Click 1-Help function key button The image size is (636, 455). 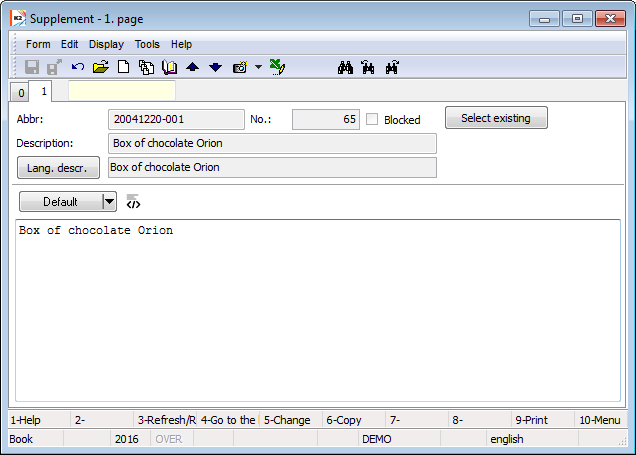pyautogui.click(x=39, y=420)
